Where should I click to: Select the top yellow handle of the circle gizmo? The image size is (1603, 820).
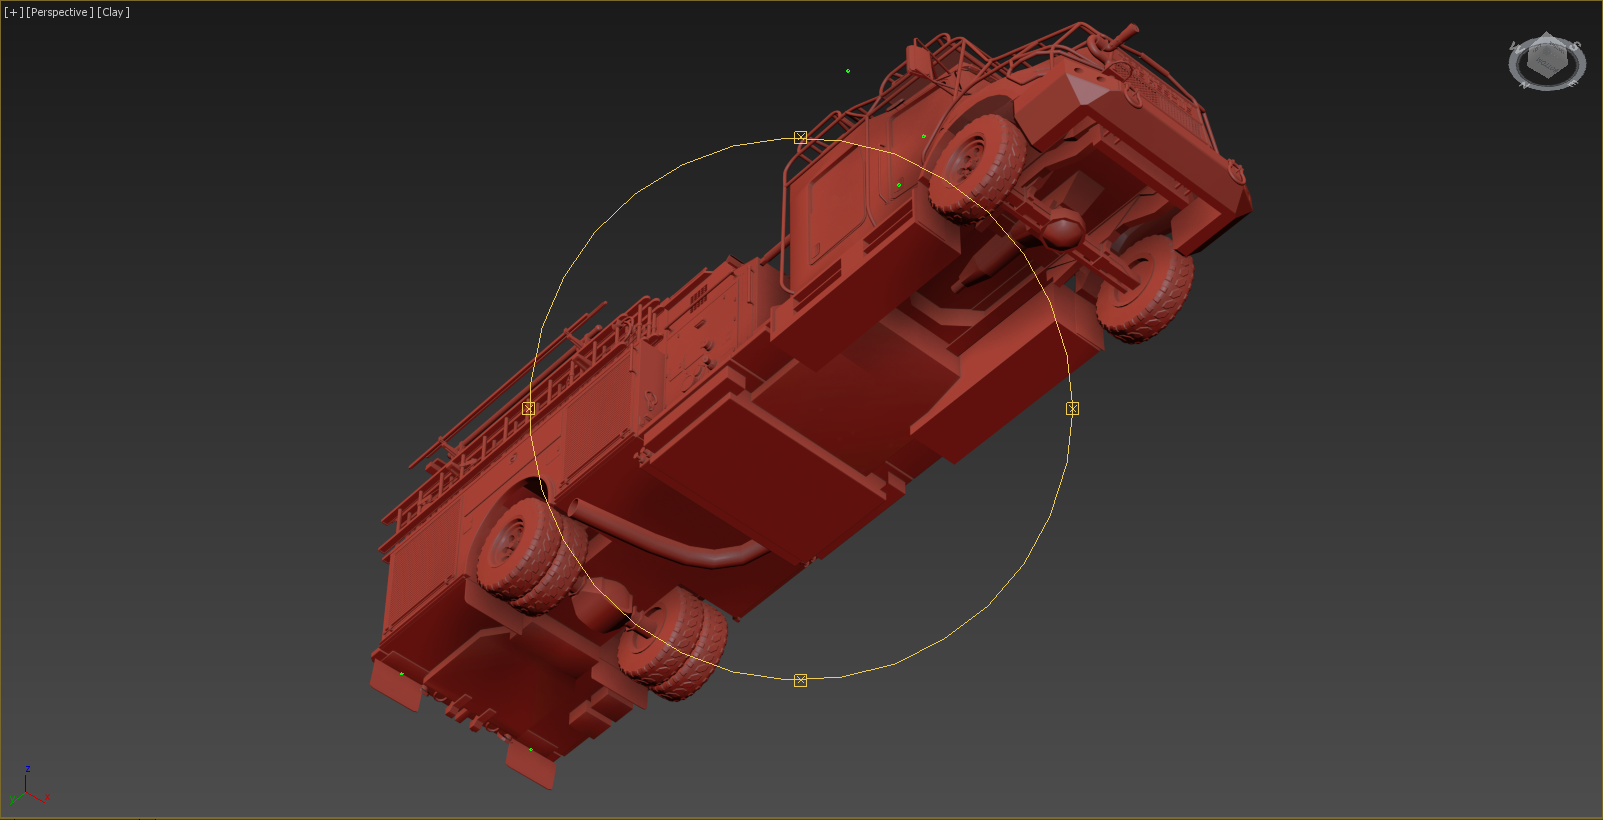click(x=800, y=137)
